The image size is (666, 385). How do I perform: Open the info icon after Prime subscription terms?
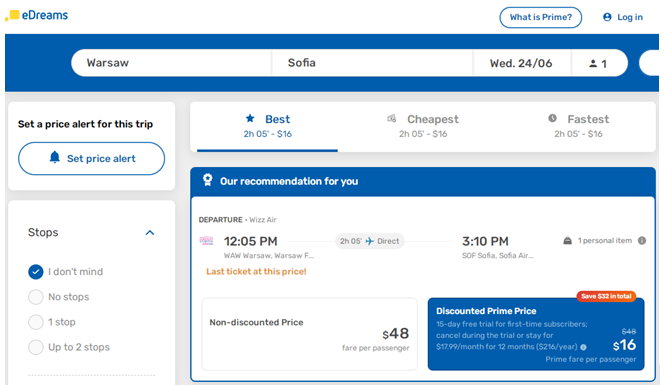(584, 347)
